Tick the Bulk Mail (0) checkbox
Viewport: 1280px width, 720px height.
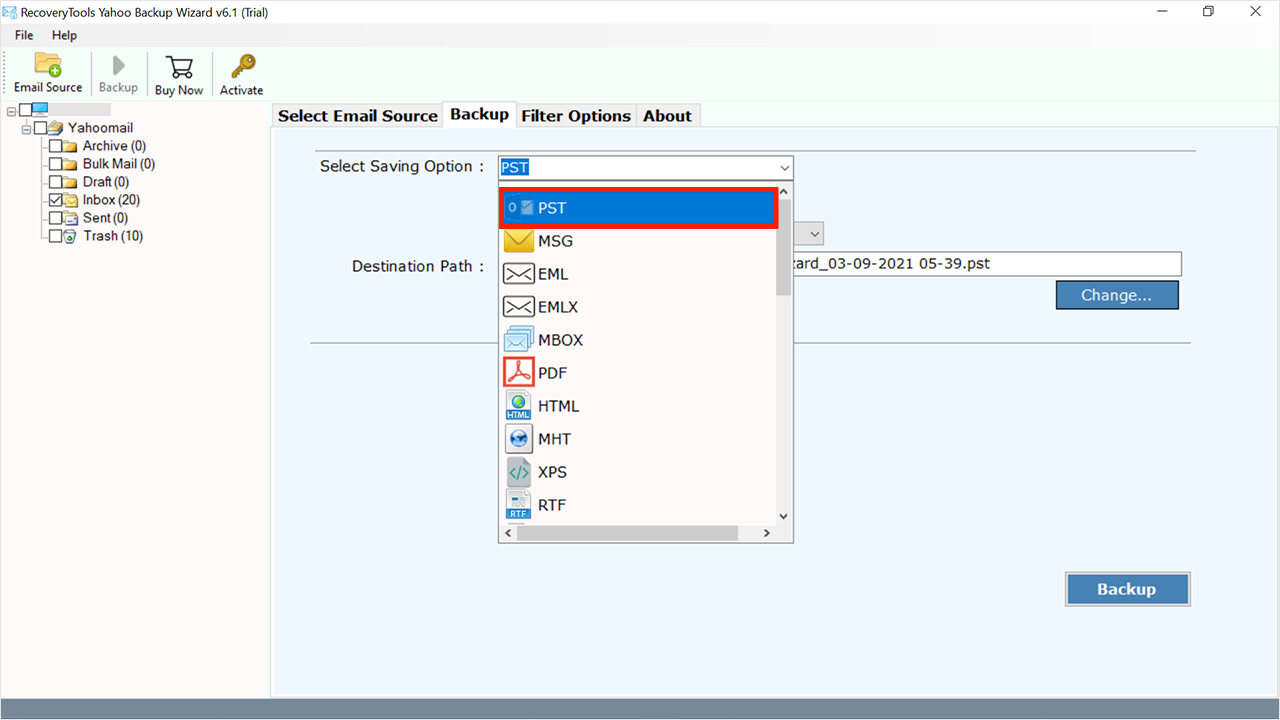[55, 164]
